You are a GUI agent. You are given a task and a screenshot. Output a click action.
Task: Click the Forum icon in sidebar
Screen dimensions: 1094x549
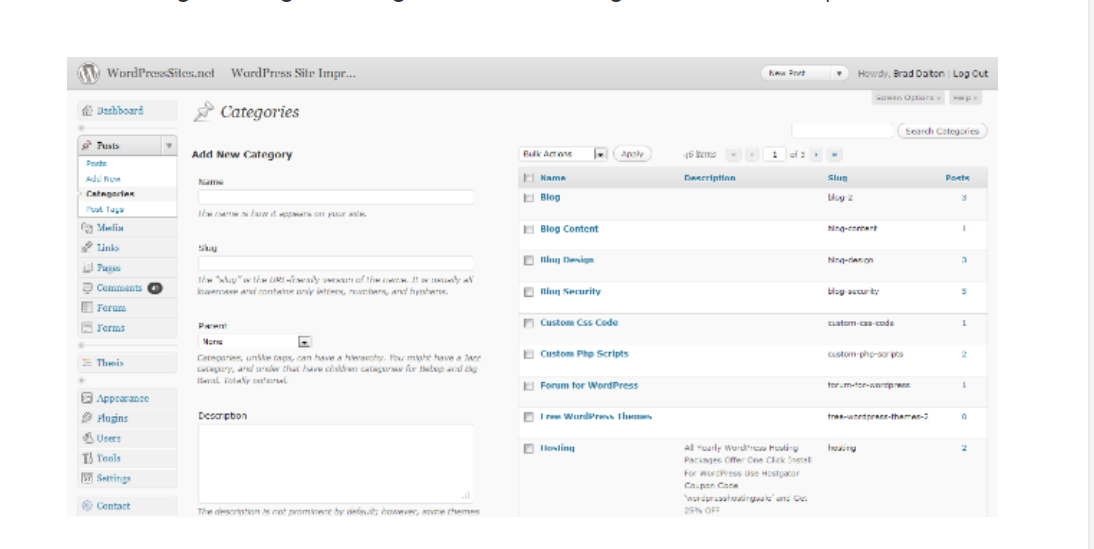pos(87,308)
